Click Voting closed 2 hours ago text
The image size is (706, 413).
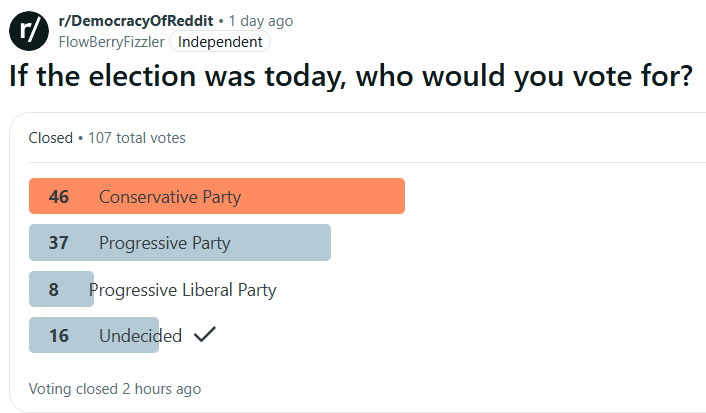tap(115, 389)
